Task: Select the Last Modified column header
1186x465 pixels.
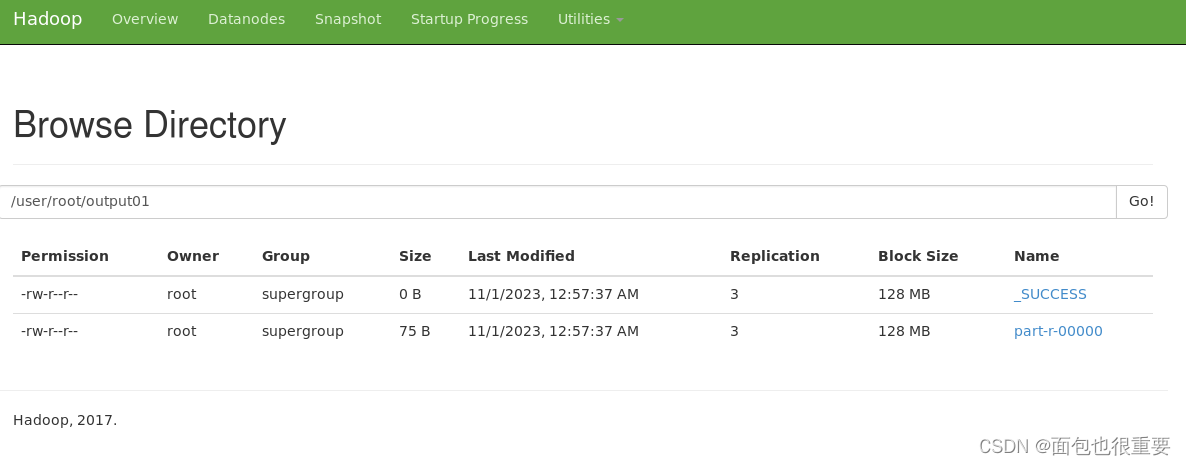Action: [521, 256]
